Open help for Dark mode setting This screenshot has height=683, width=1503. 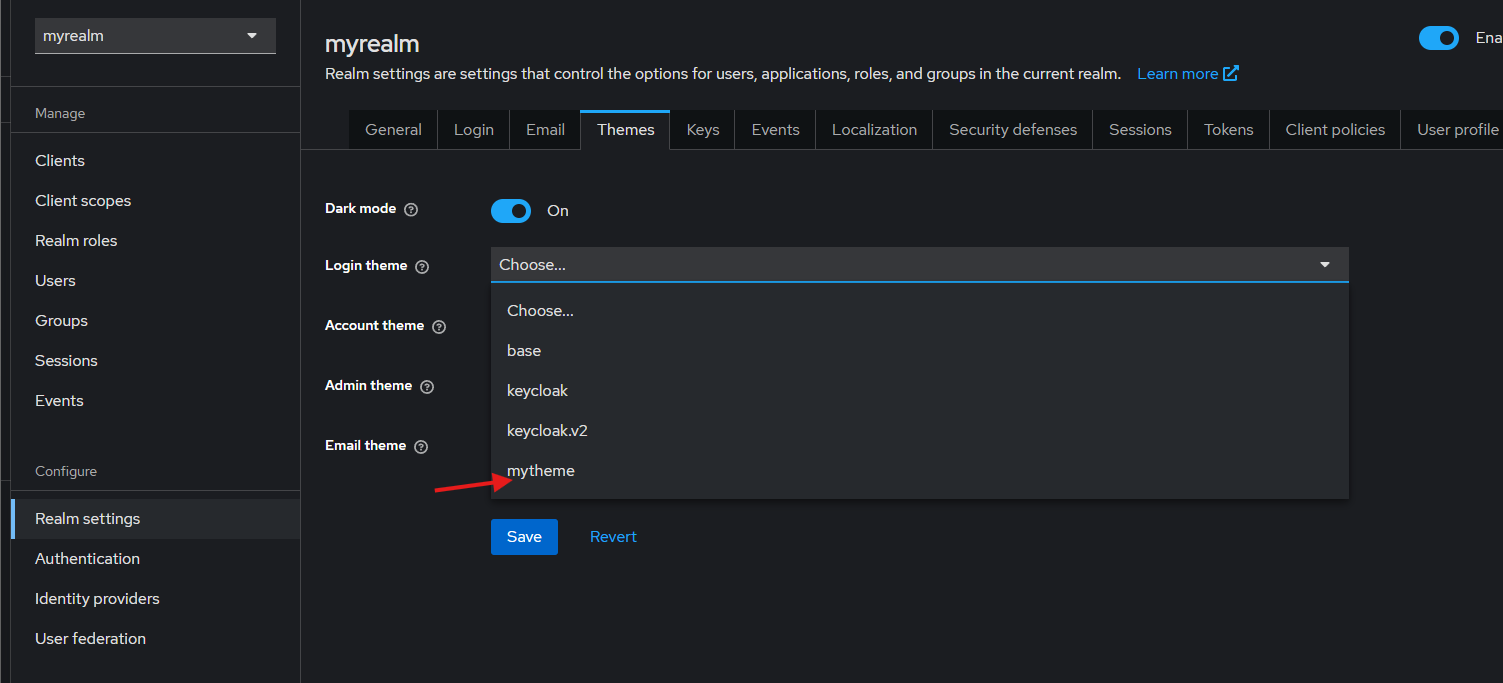(411, 210)
